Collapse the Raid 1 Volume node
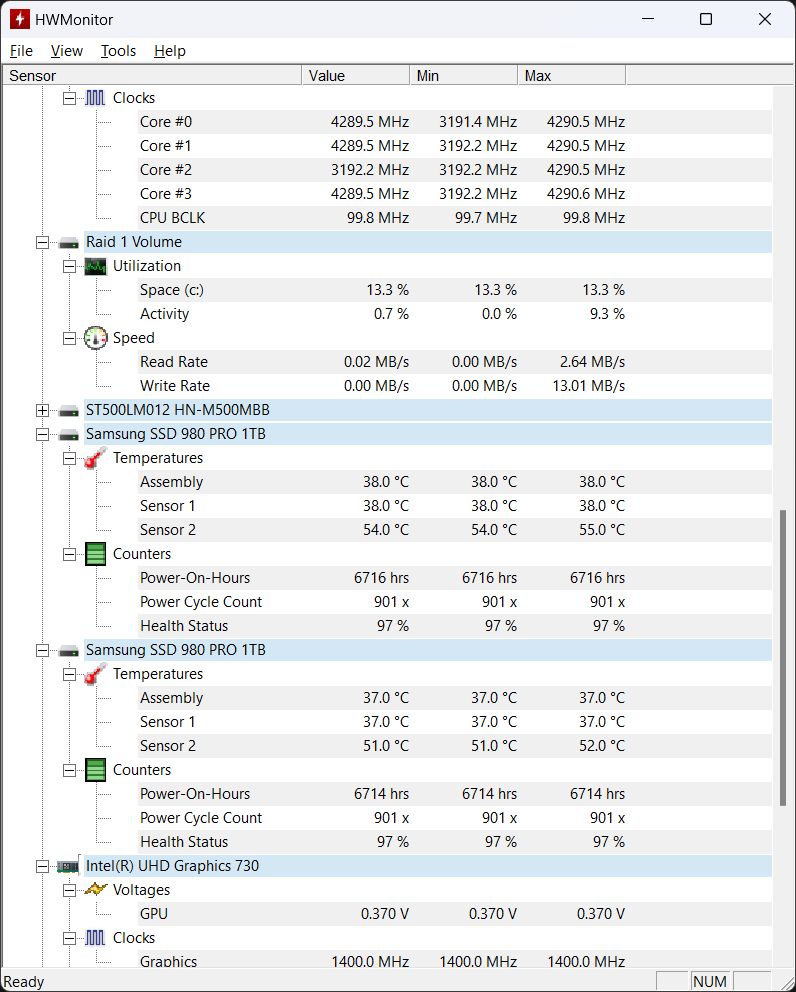The height and width of the screenshot is (992, 796). coord(42,242)
